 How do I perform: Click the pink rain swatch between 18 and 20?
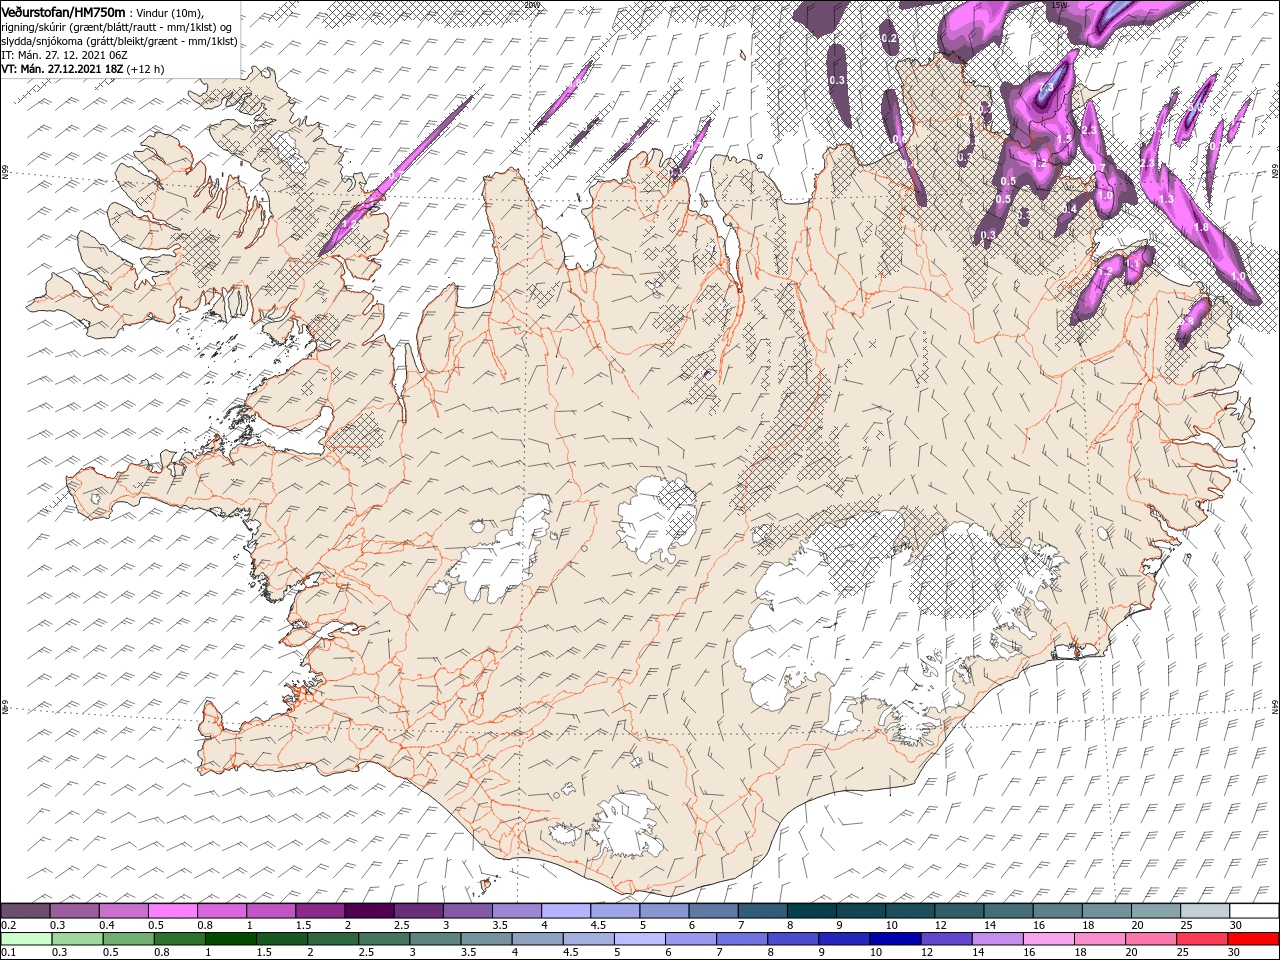[x=1100, y=939]
